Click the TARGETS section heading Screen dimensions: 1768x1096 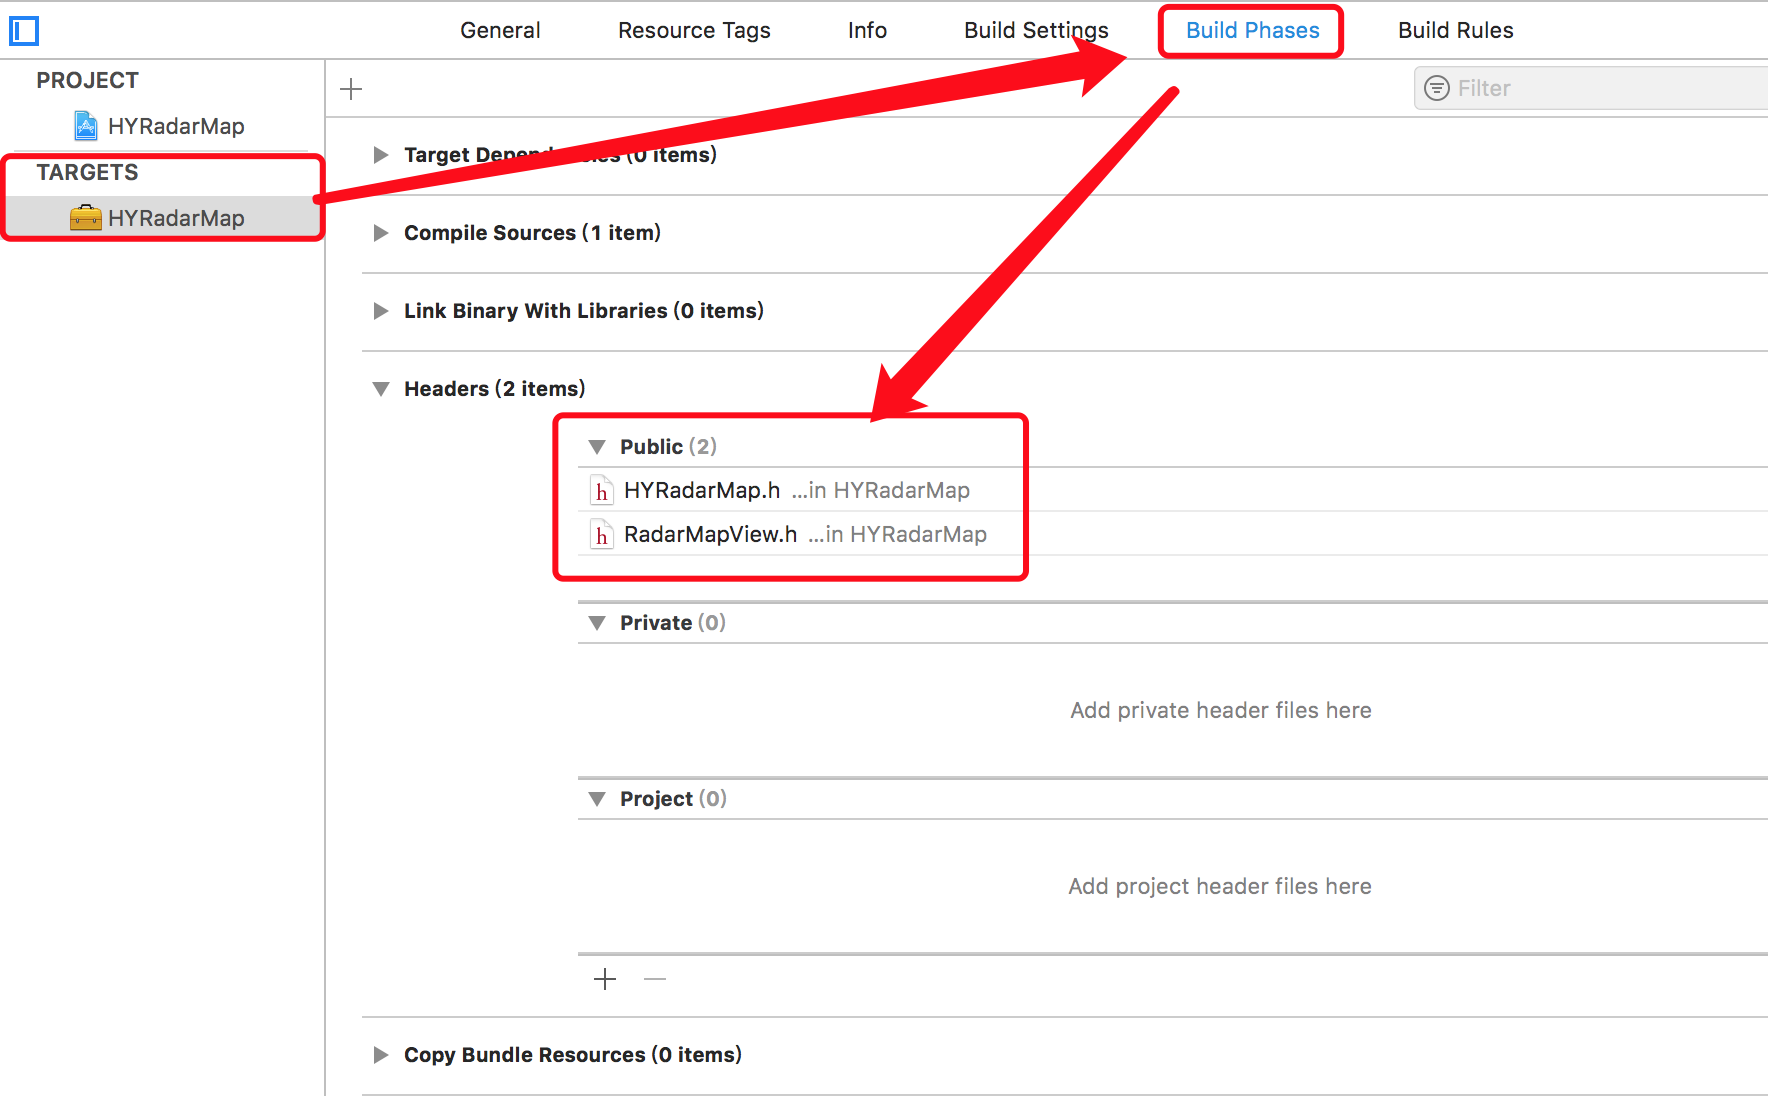tap(88, 173)
